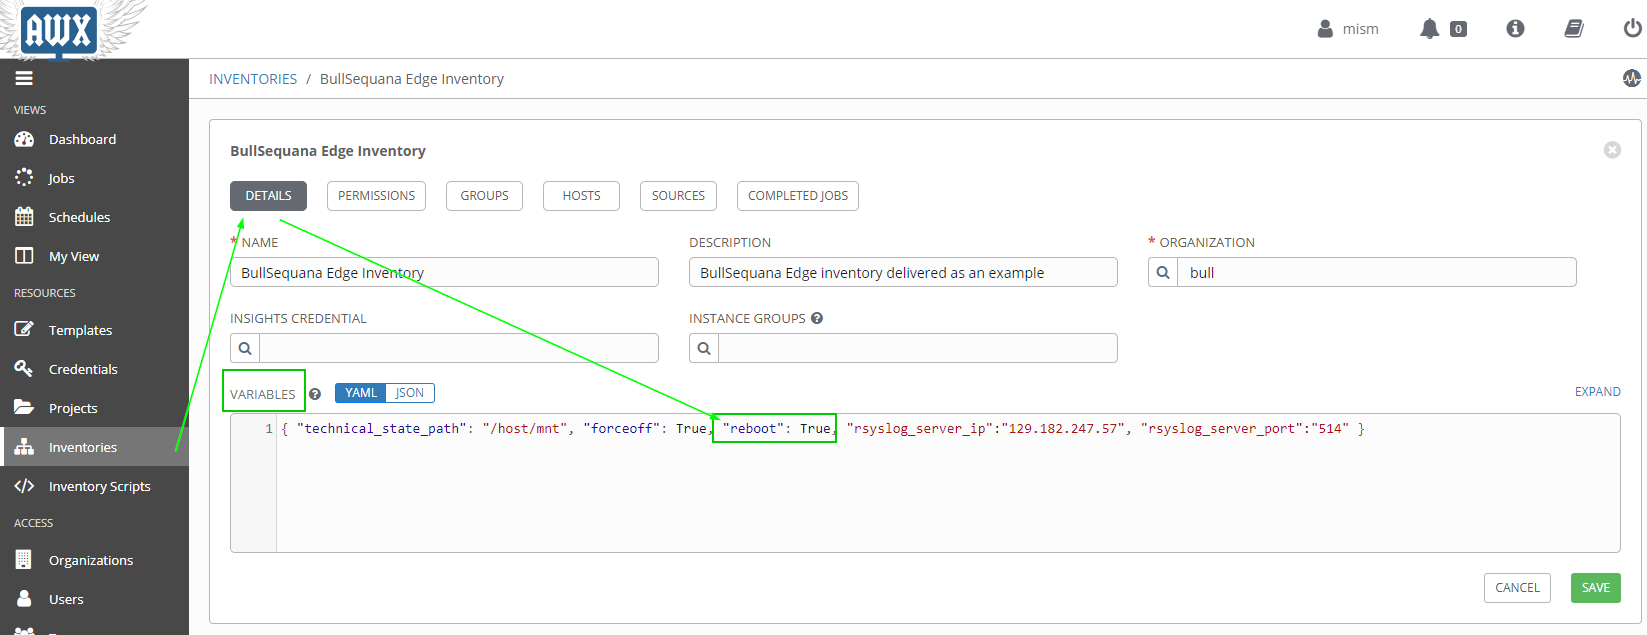Open Jobs page
The height and width of the screenshot is (635, 1647).
(61, 178)
